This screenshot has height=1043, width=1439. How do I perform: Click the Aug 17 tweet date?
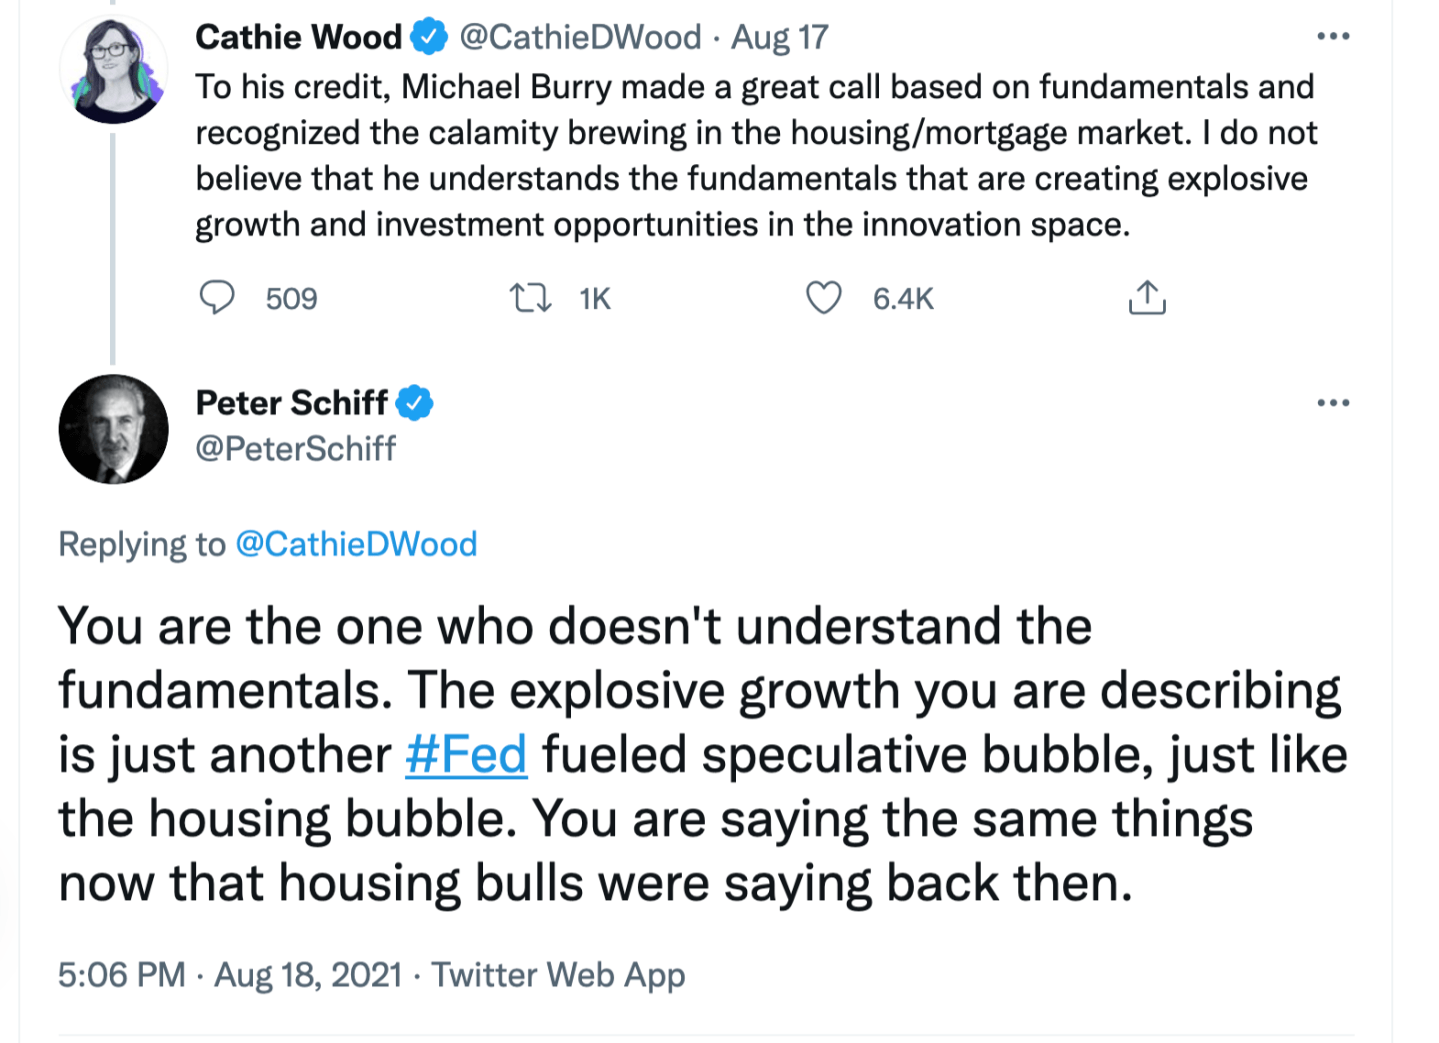pyautogui.click(x=779, y=38)
